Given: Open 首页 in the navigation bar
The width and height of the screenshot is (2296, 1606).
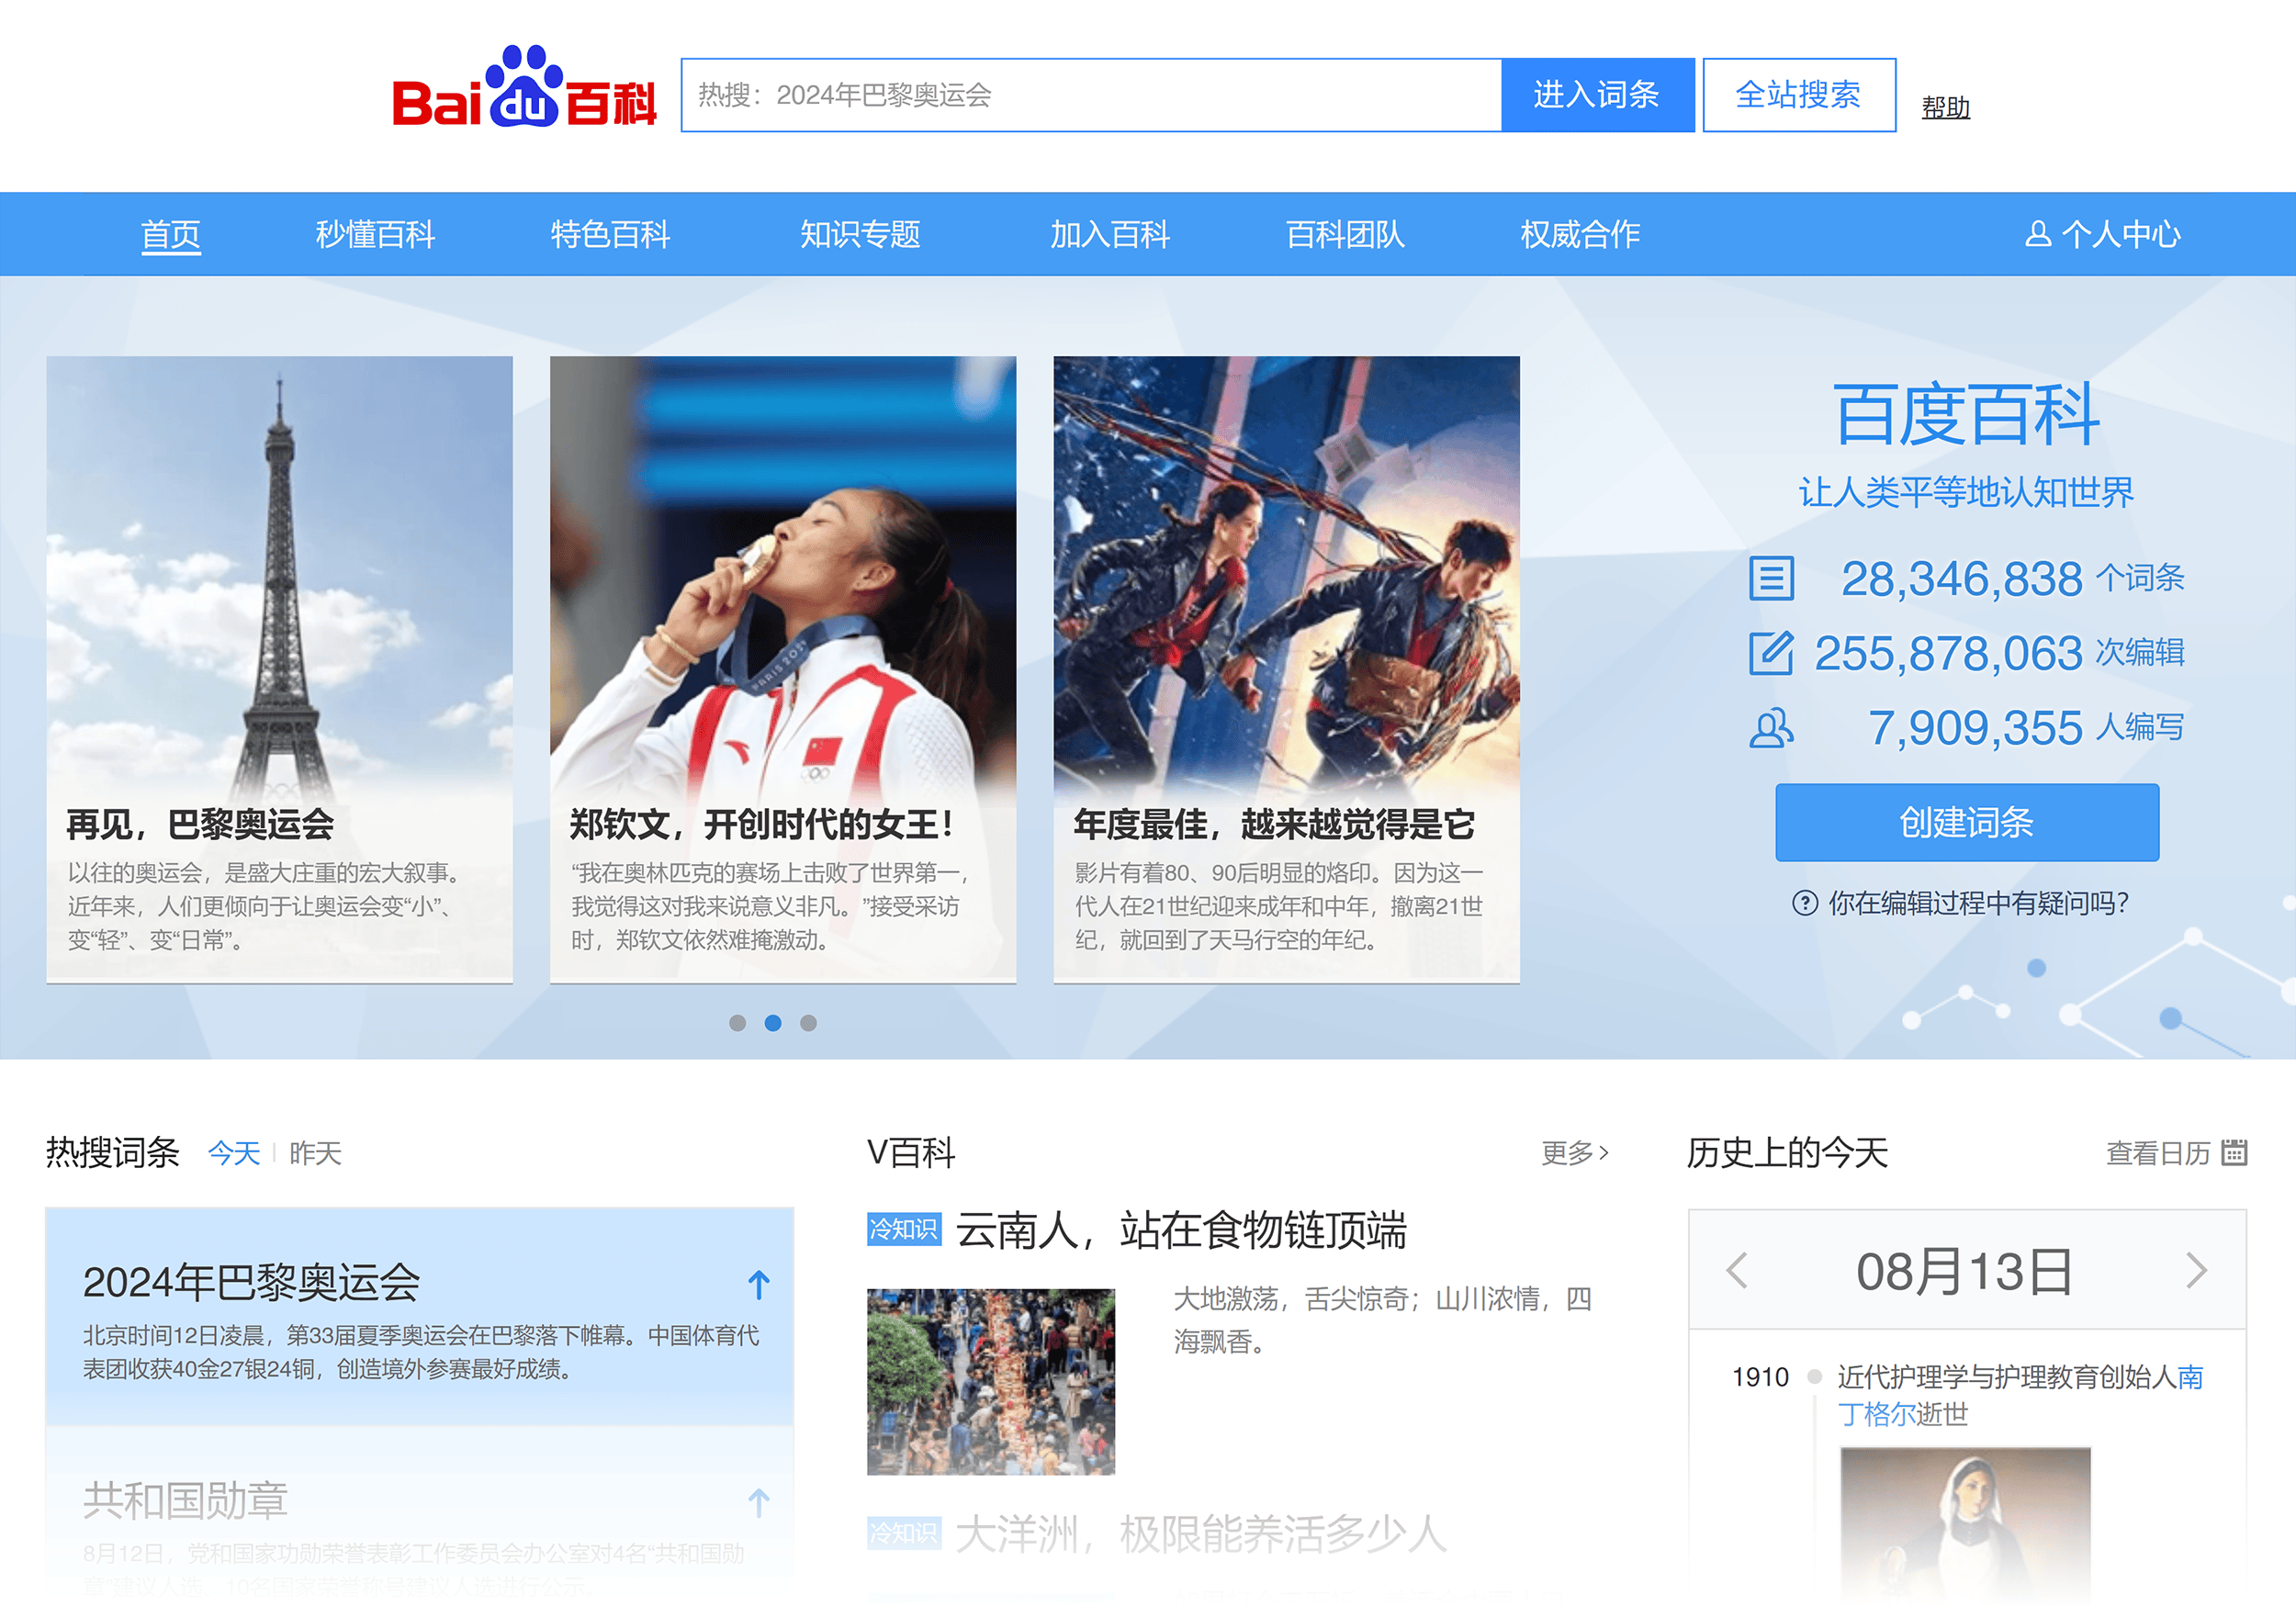Looking at the screenshot, I should tap(171, 235).
